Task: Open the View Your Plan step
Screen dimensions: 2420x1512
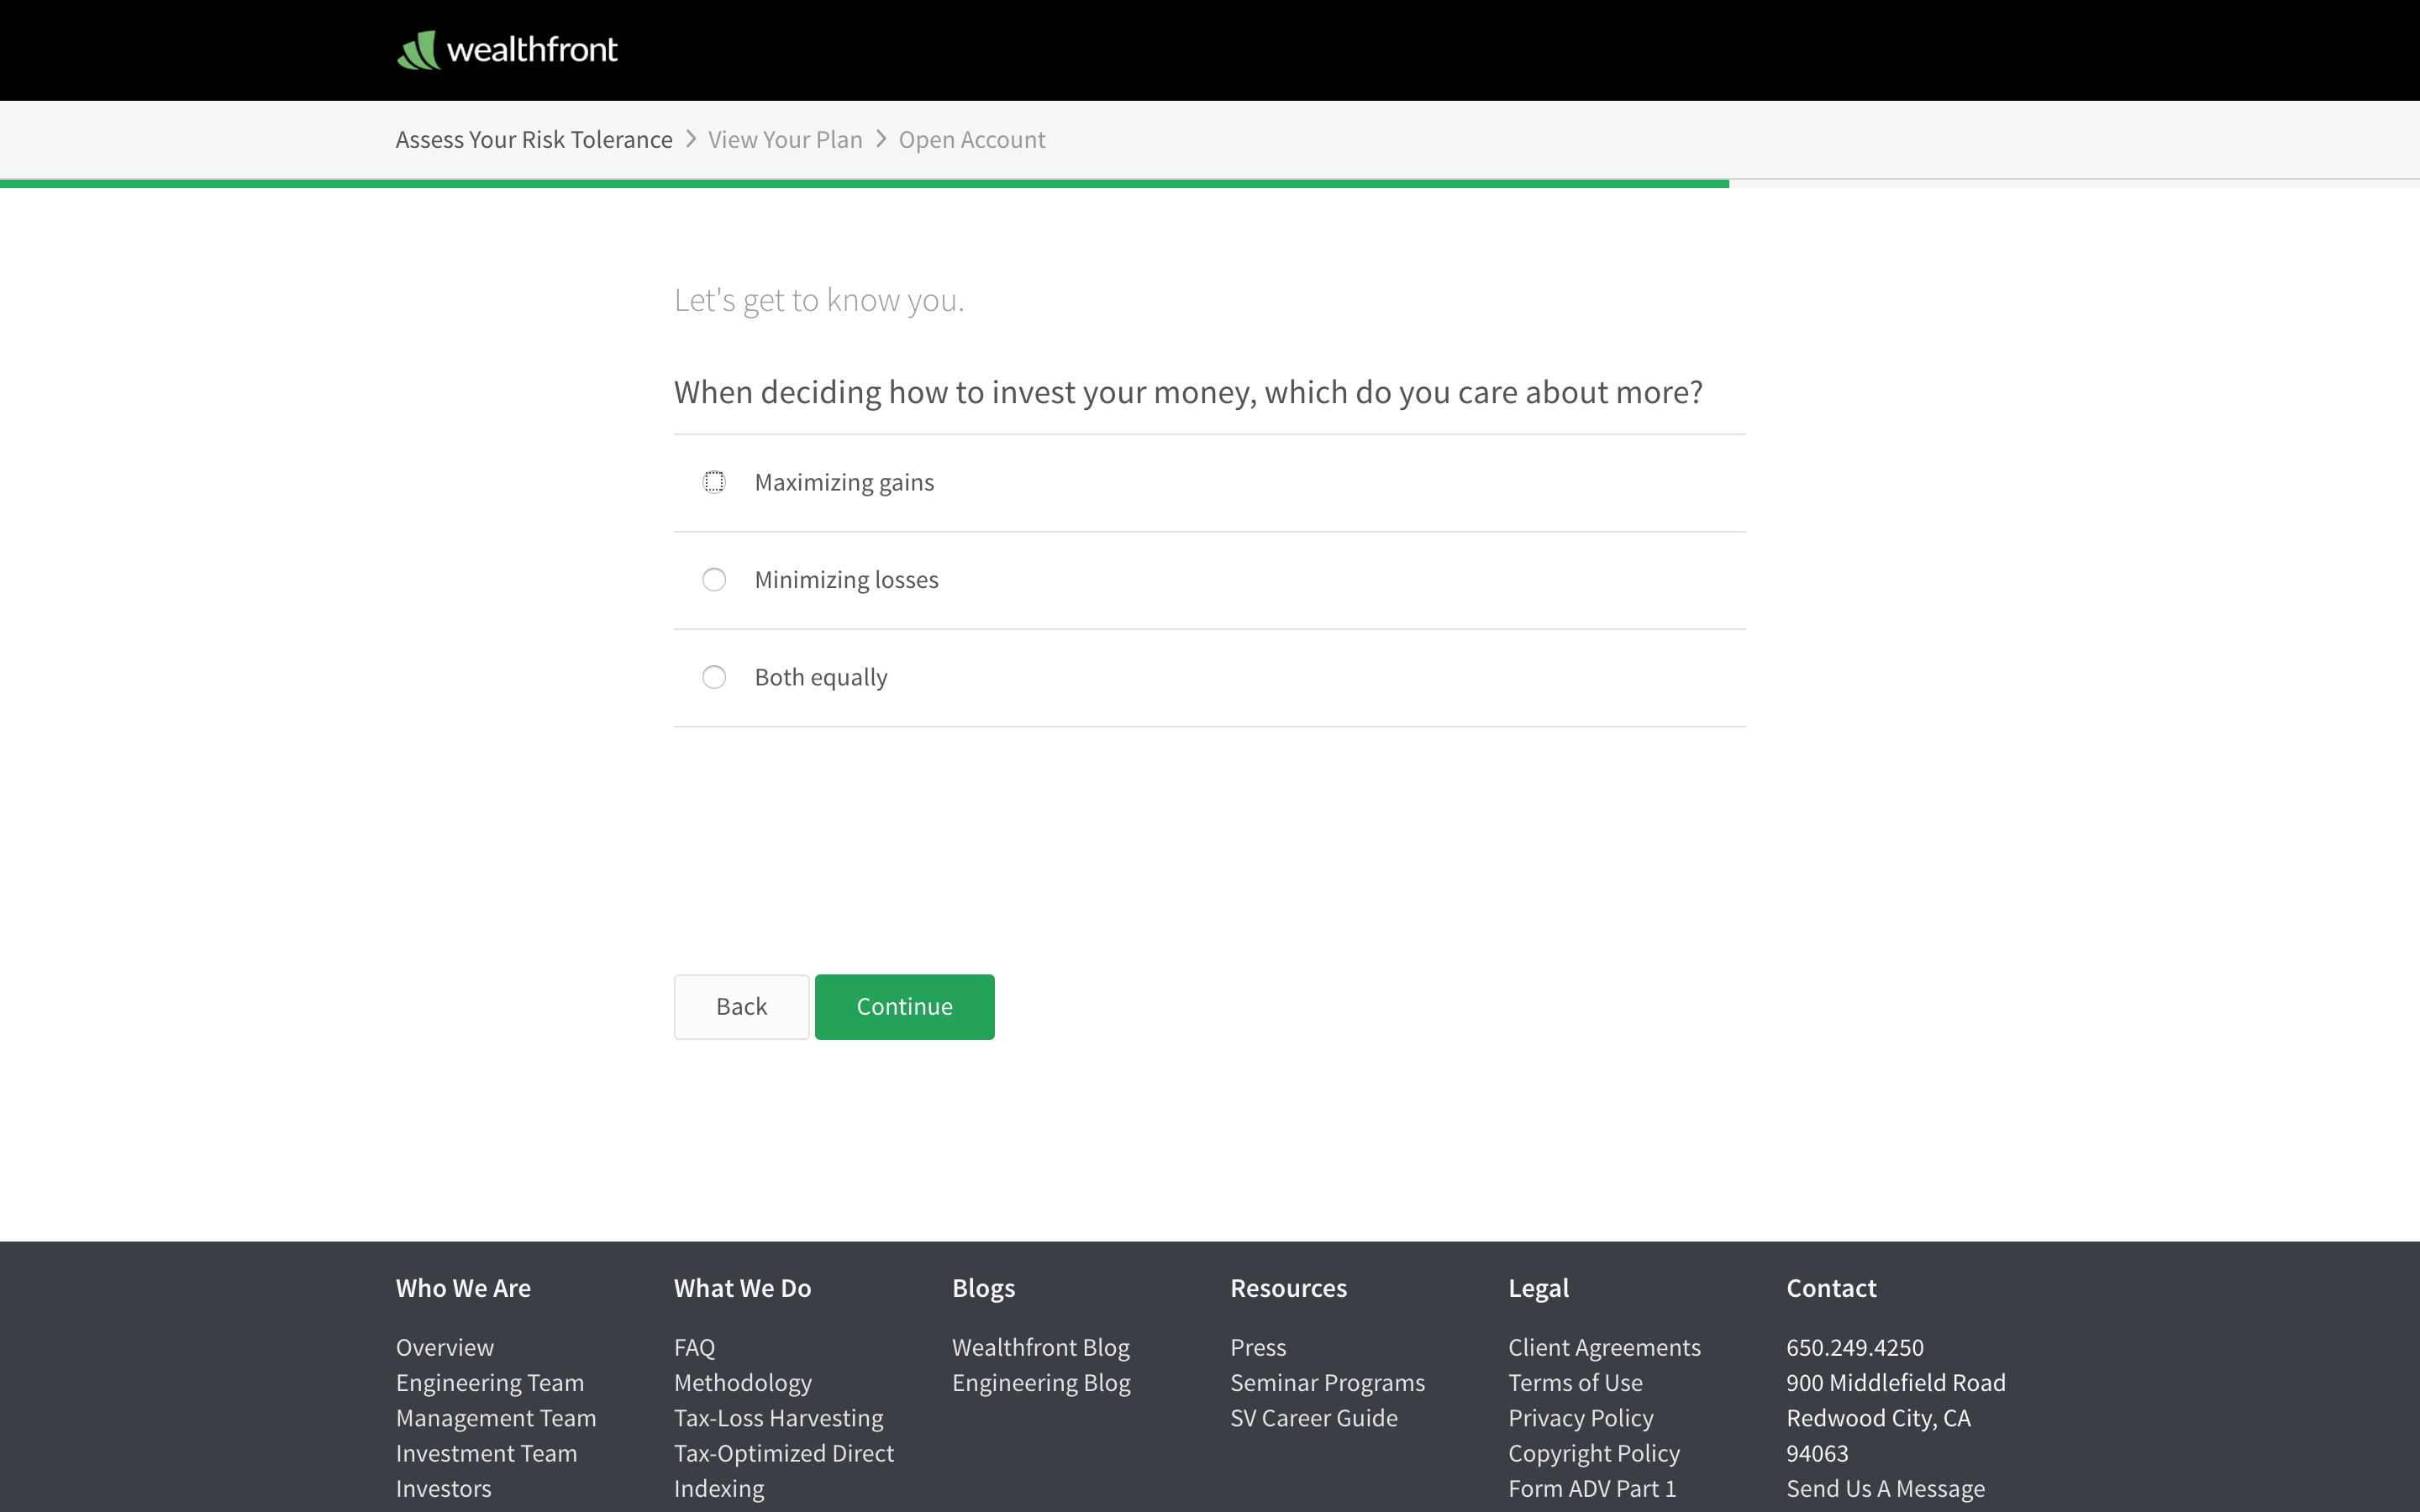Action: [x=785, y=140]
